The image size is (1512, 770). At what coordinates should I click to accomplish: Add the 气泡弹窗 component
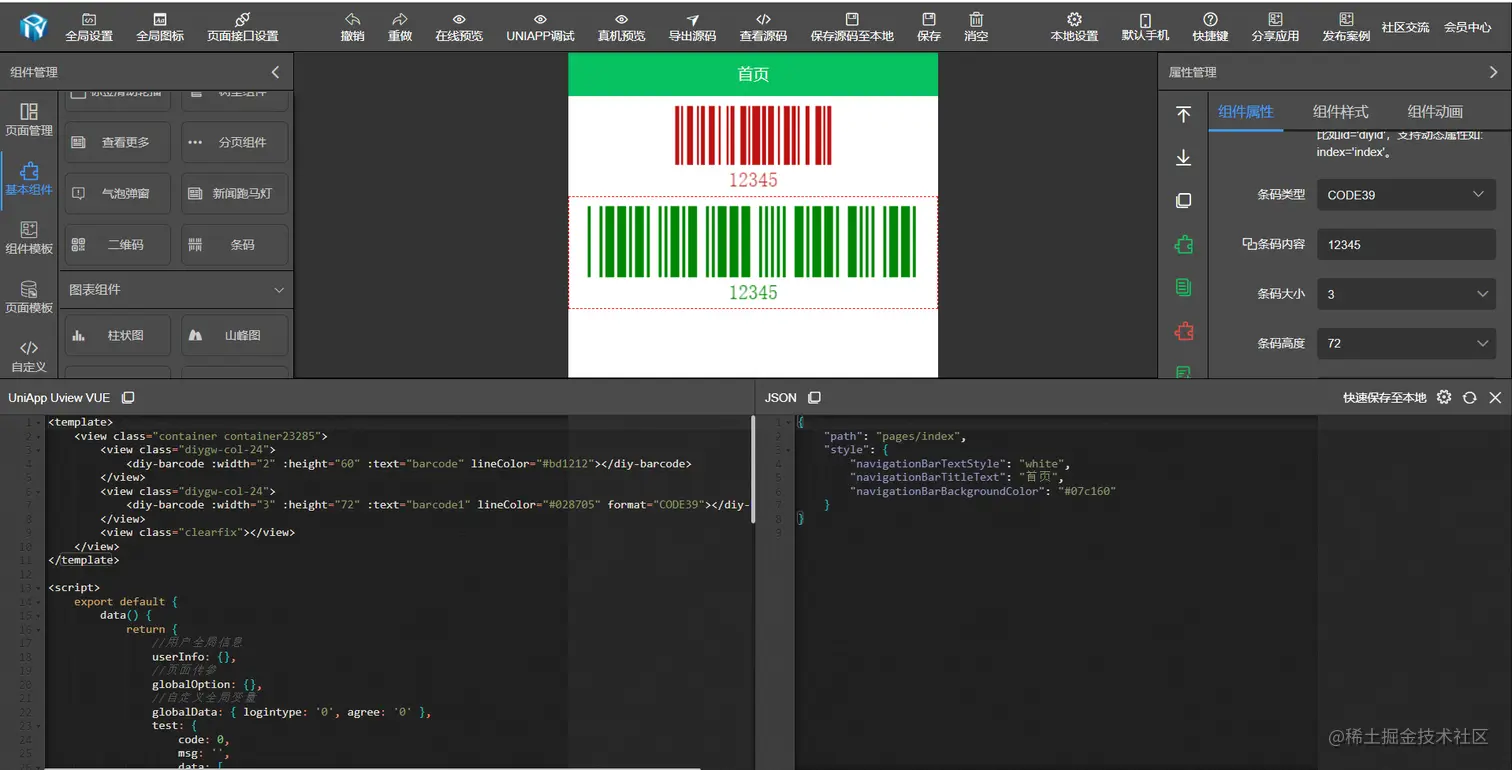[118, 193]
